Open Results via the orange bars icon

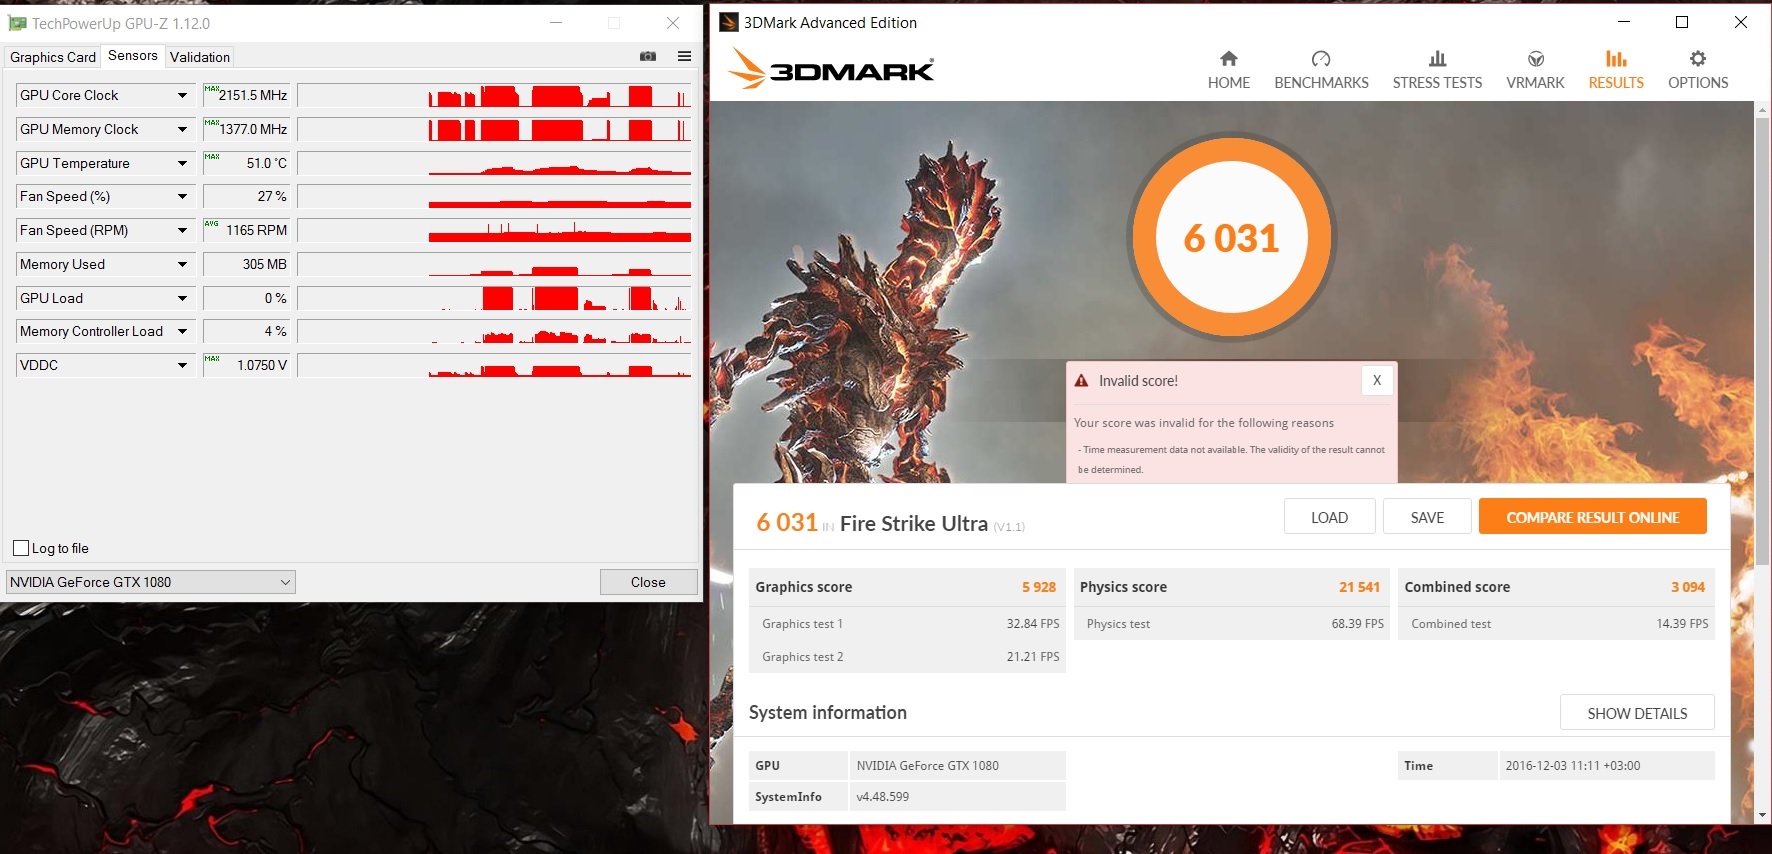tap(1616, 58)
